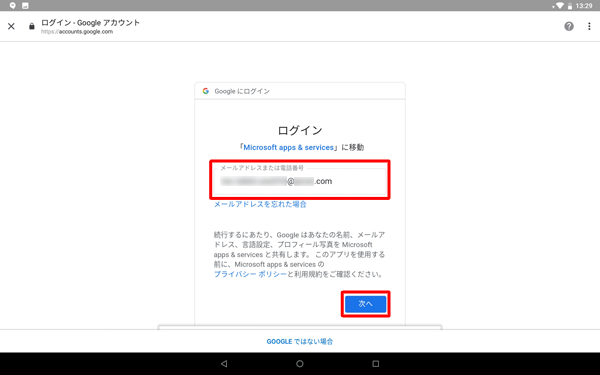Focus the email or phone input field
Screen dimensions: 600x375
coord(300,181)
